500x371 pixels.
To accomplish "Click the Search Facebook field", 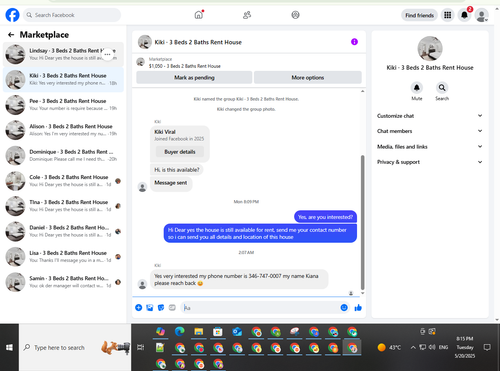I will 72,15.
